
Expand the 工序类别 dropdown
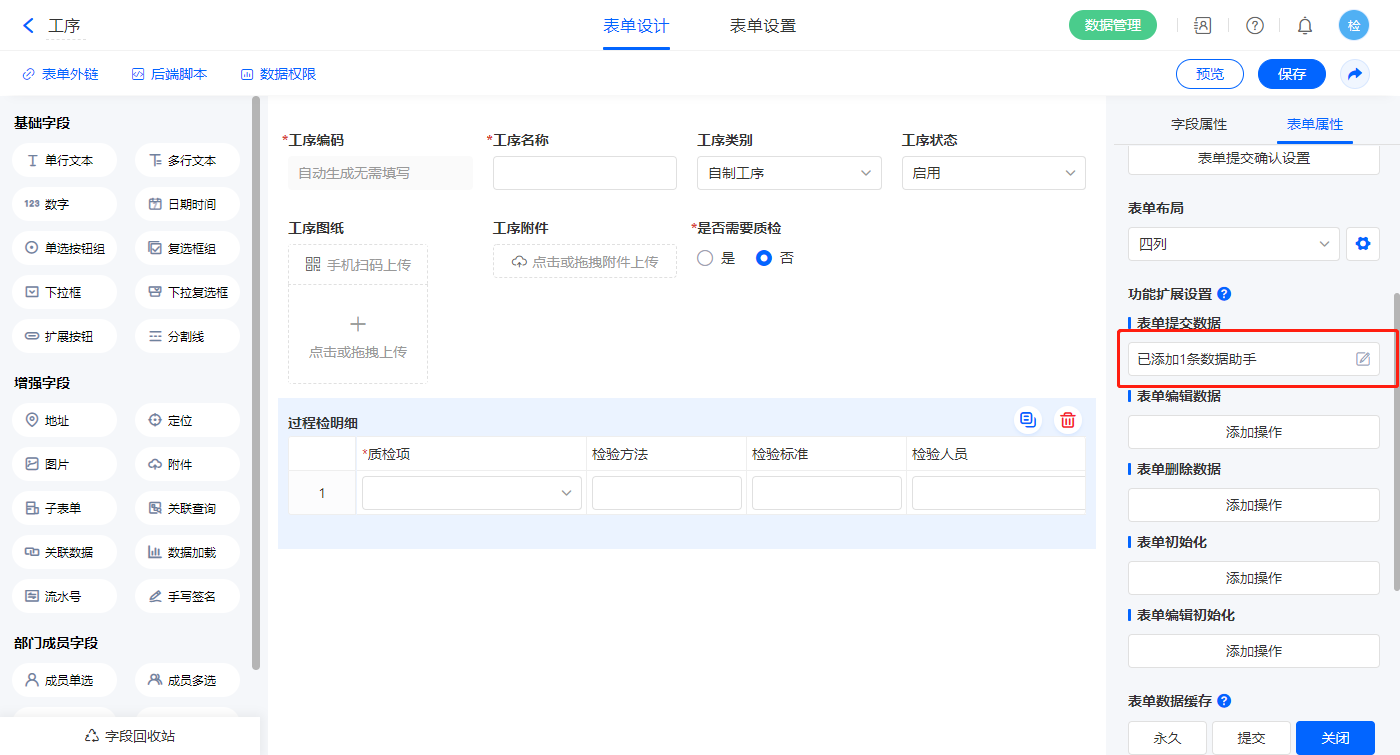789,173
